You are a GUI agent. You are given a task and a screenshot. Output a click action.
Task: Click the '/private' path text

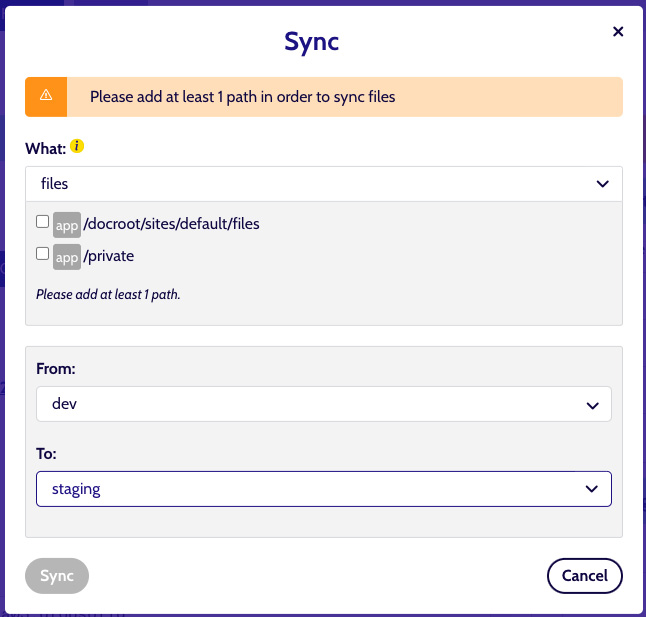[x=109, y=256]
